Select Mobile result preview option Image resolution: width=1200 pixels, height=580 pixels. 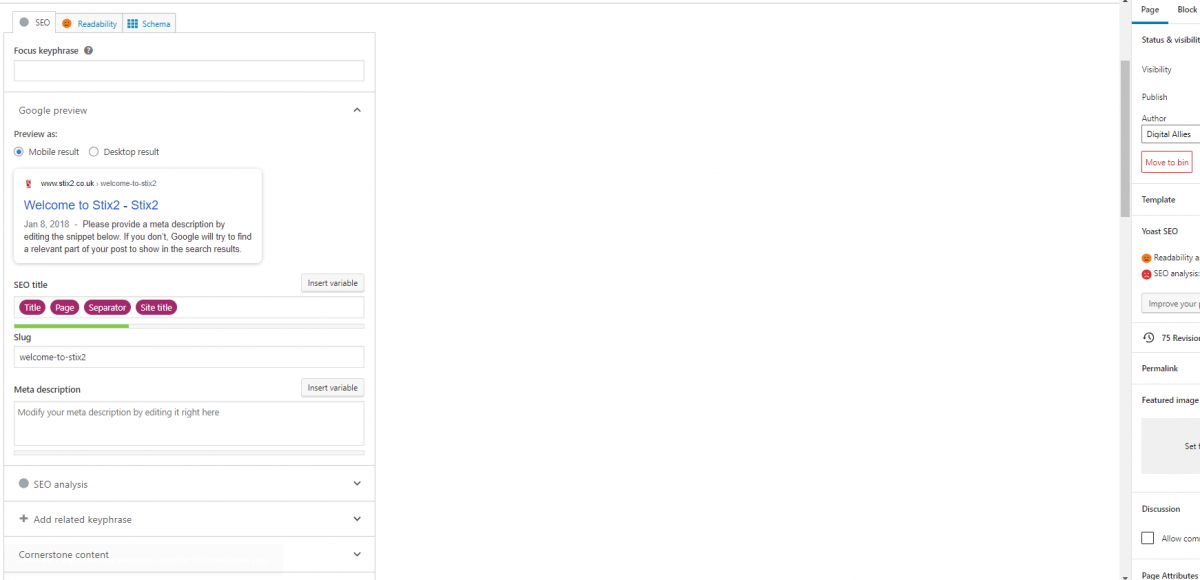[19, 152]
